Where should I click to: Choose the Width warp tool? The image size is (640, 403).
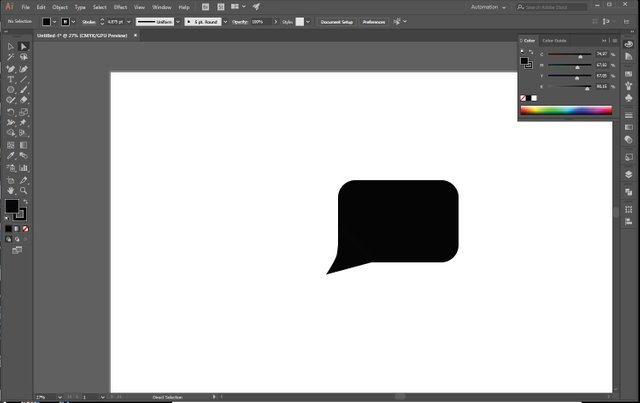(x=11, y=122)
